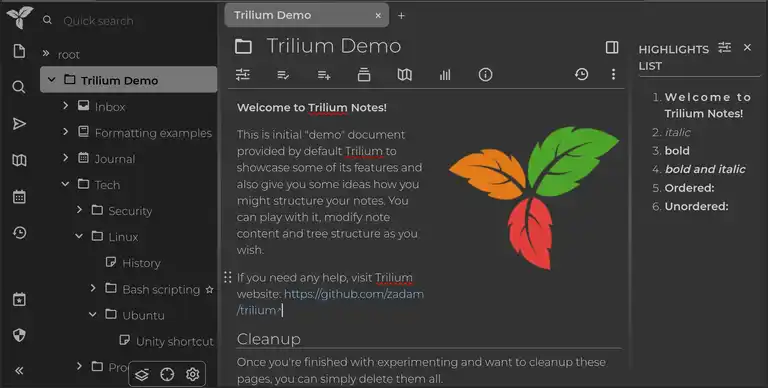Viewport: 768px width, 388px height.
Task: Open inherited attributes icon in ribbon
Action: coord(324,75)
